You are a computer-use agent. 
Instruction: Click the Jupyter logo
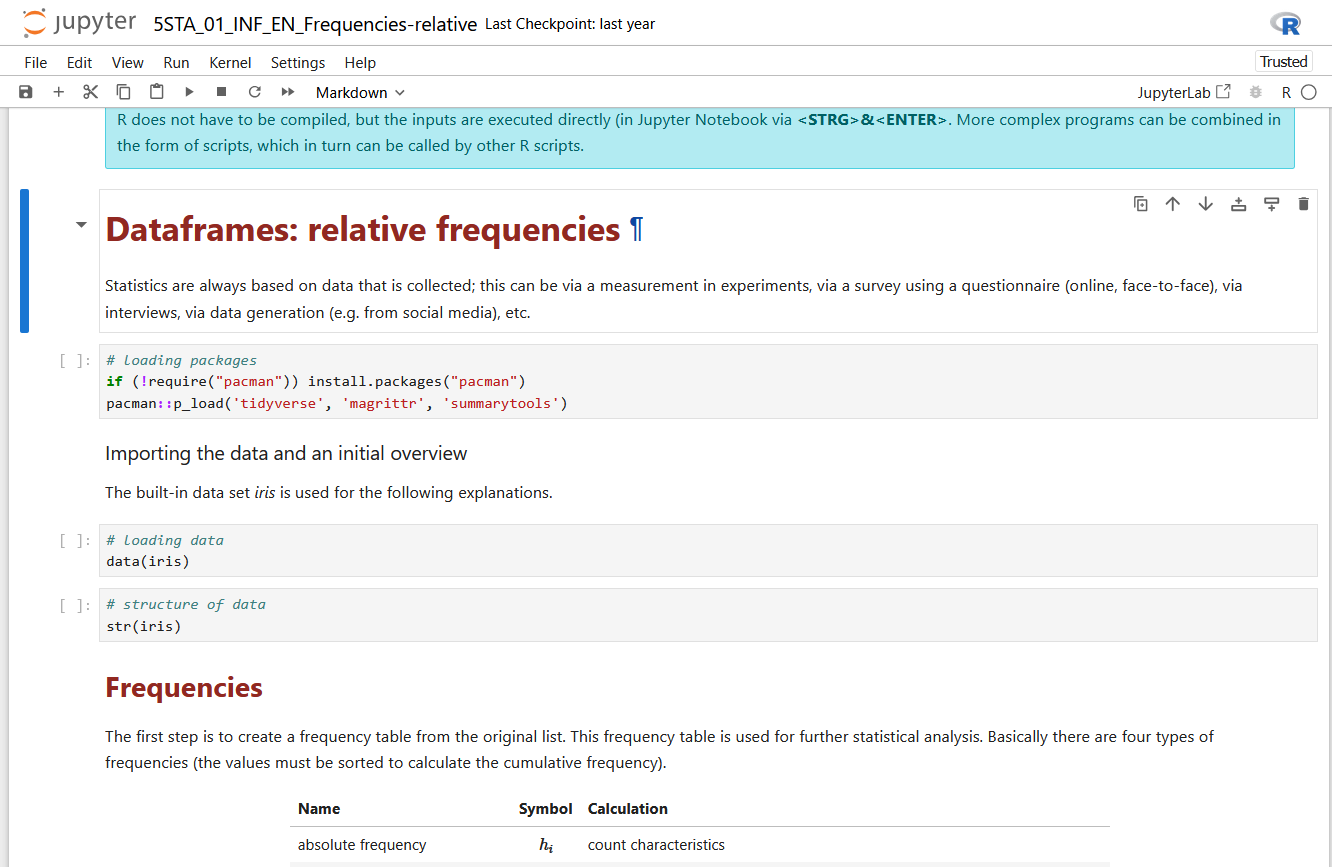82,23
